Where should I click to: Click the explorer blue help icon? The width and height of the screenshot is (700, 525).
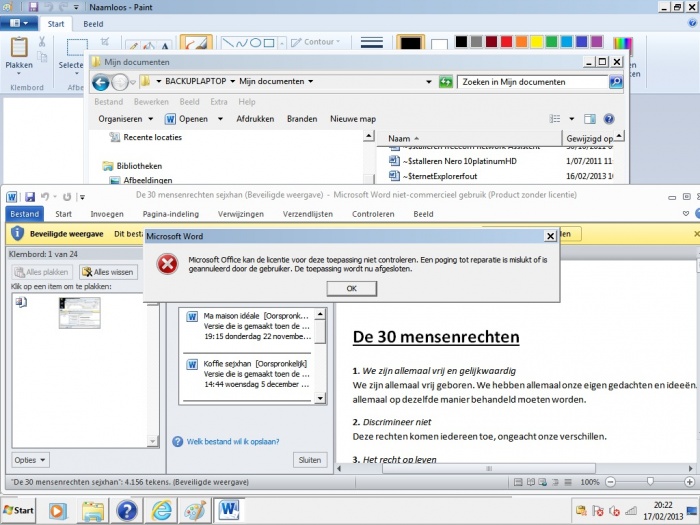pos(608,119)
